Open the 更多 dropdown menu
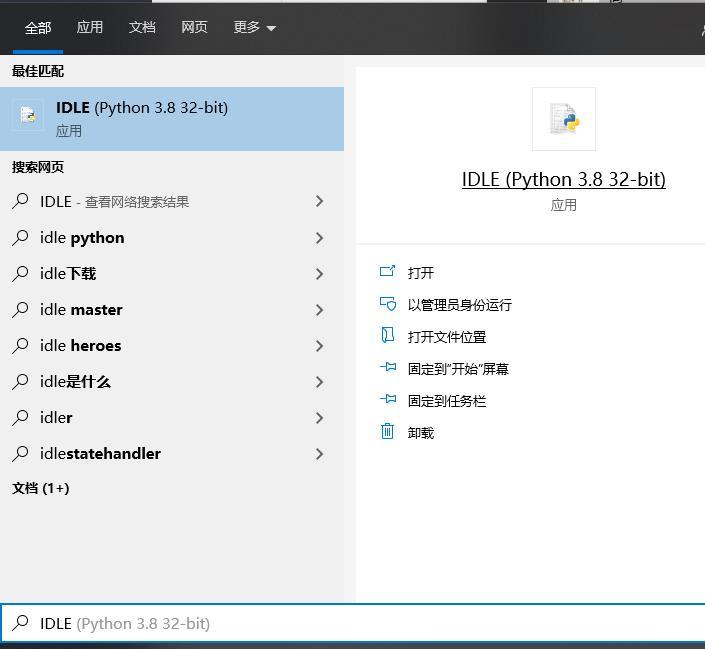 [x=254, y=27]
